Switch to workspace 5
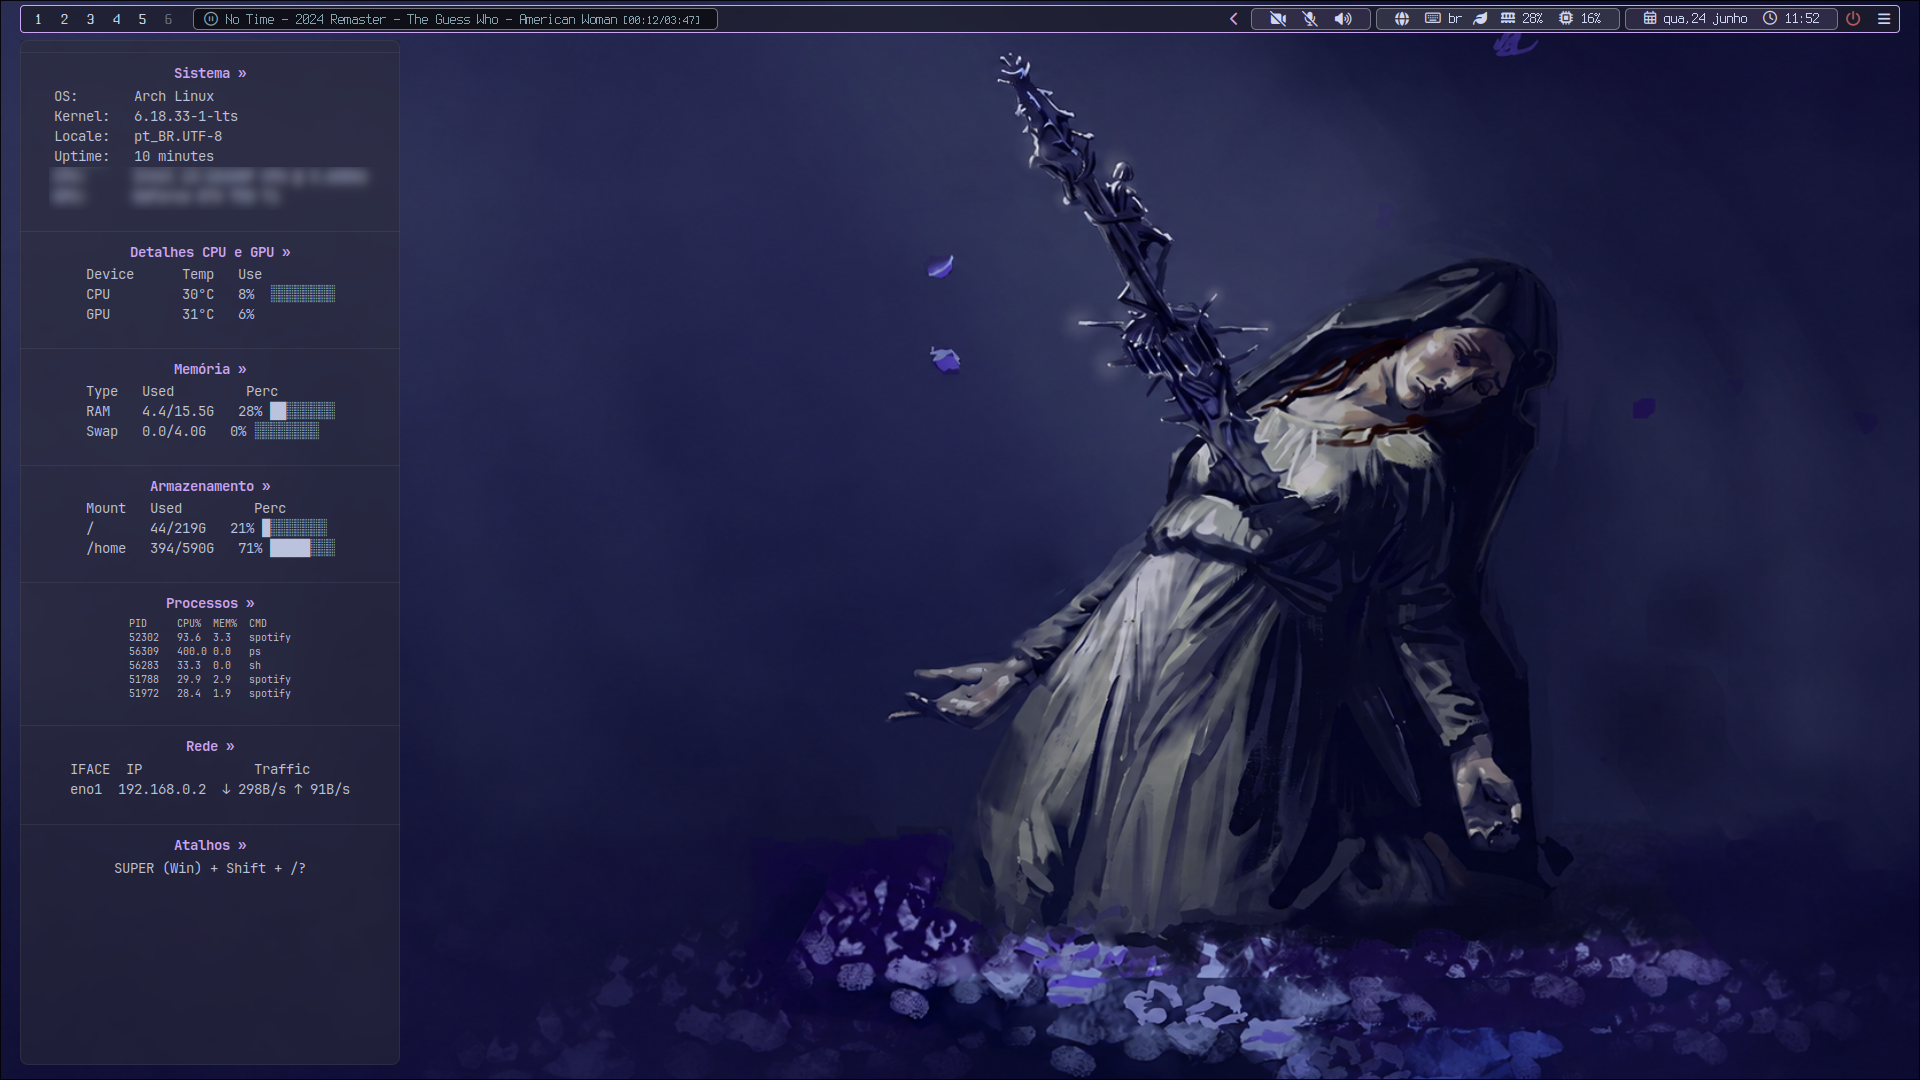This screenshot has width=1920, height=1080. point(142,19)
